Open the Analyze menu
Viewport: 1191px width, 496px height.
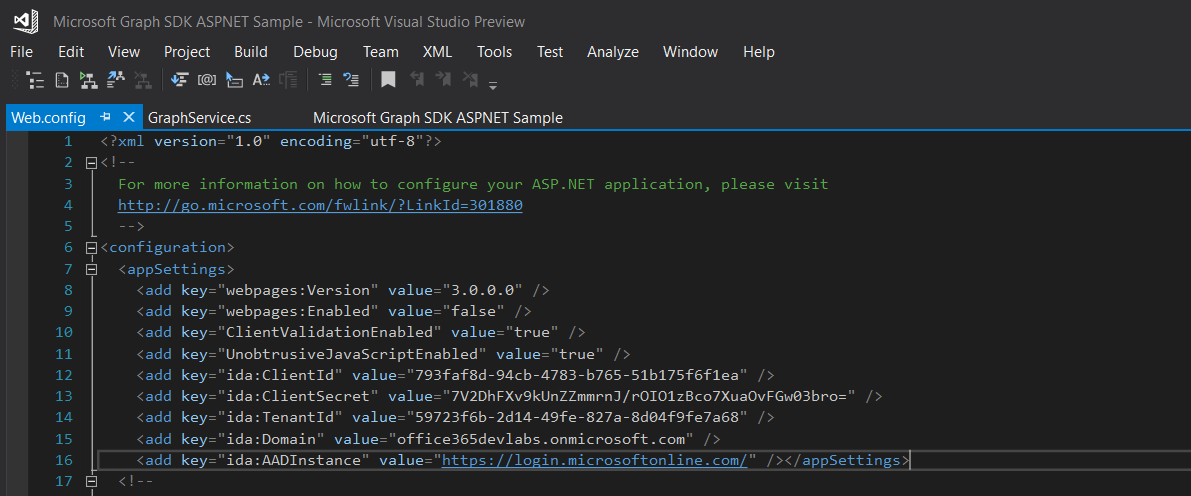[612, 52]
